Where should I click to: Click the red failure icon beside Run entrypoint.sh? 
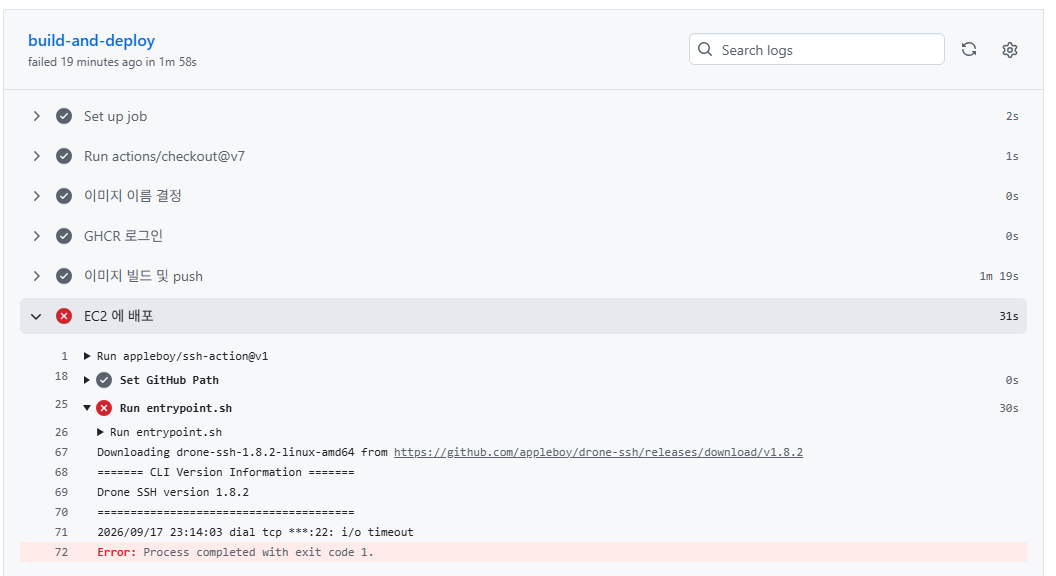[104, 408]
